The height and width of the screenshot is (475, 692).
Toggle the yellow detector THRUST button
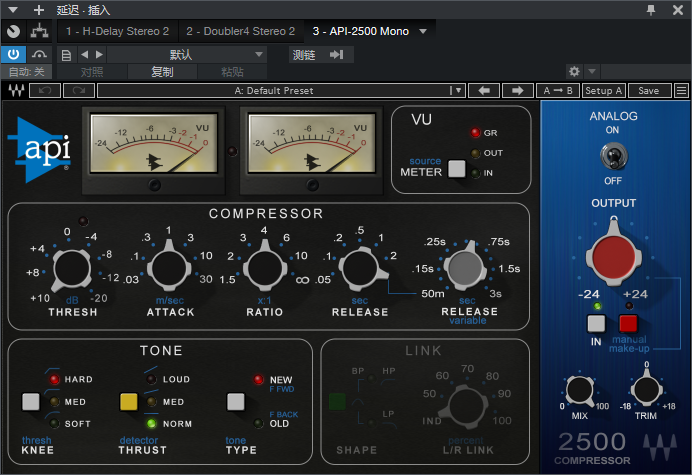pyautogui.click(x=128, y=402)
